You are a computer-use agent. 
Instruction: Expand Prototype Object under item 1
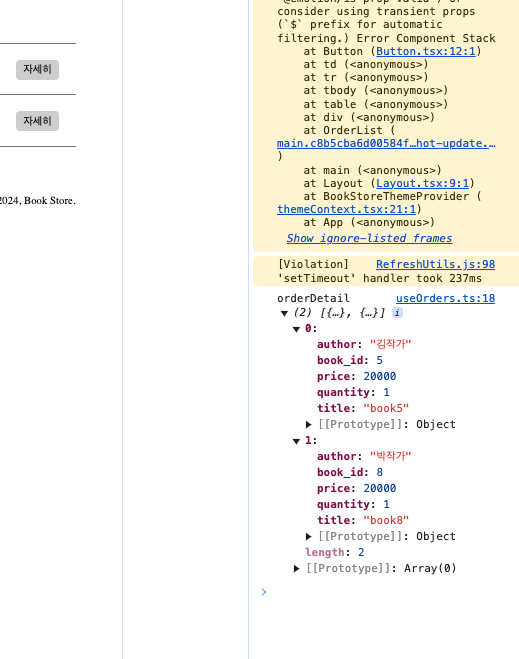click(308, 536)
